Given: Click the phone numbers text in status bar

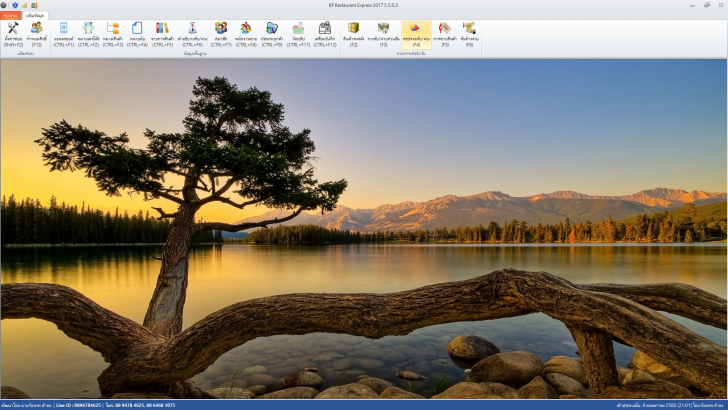Looking at the screenshot, I should pyautogui.click(x=141, y=405).
